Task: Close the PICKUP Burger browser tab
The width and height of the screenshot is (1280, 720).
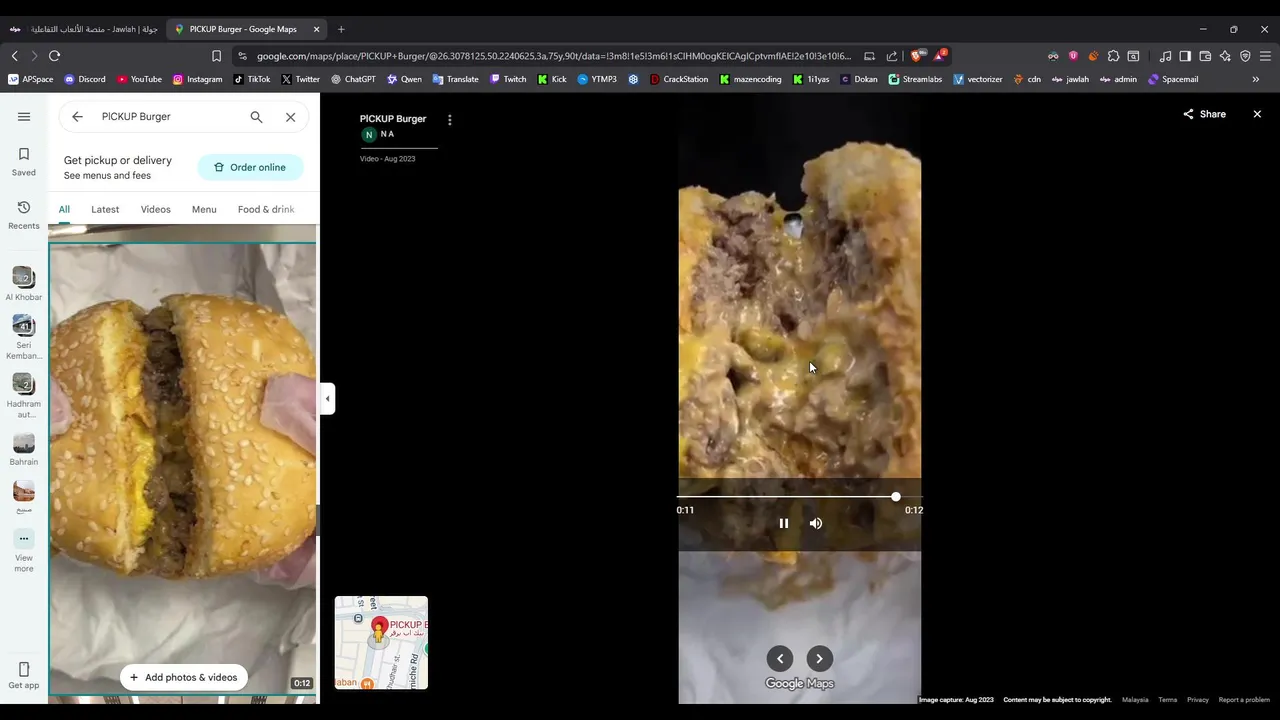Action: point(316,29)
